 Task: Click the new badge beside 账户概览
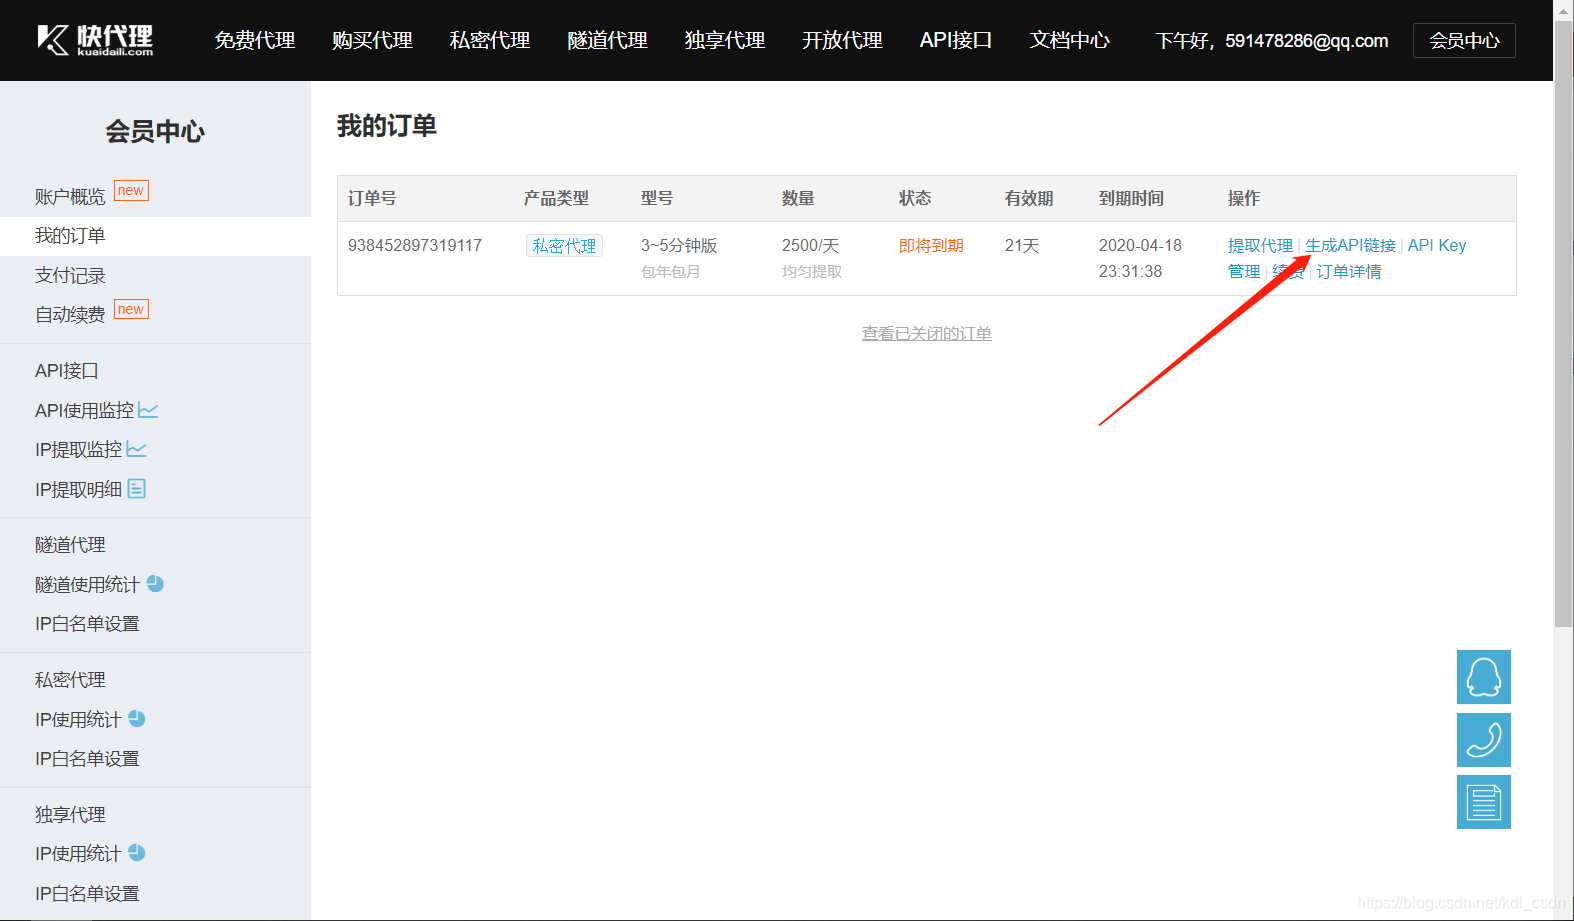click(x=131, y=191)
